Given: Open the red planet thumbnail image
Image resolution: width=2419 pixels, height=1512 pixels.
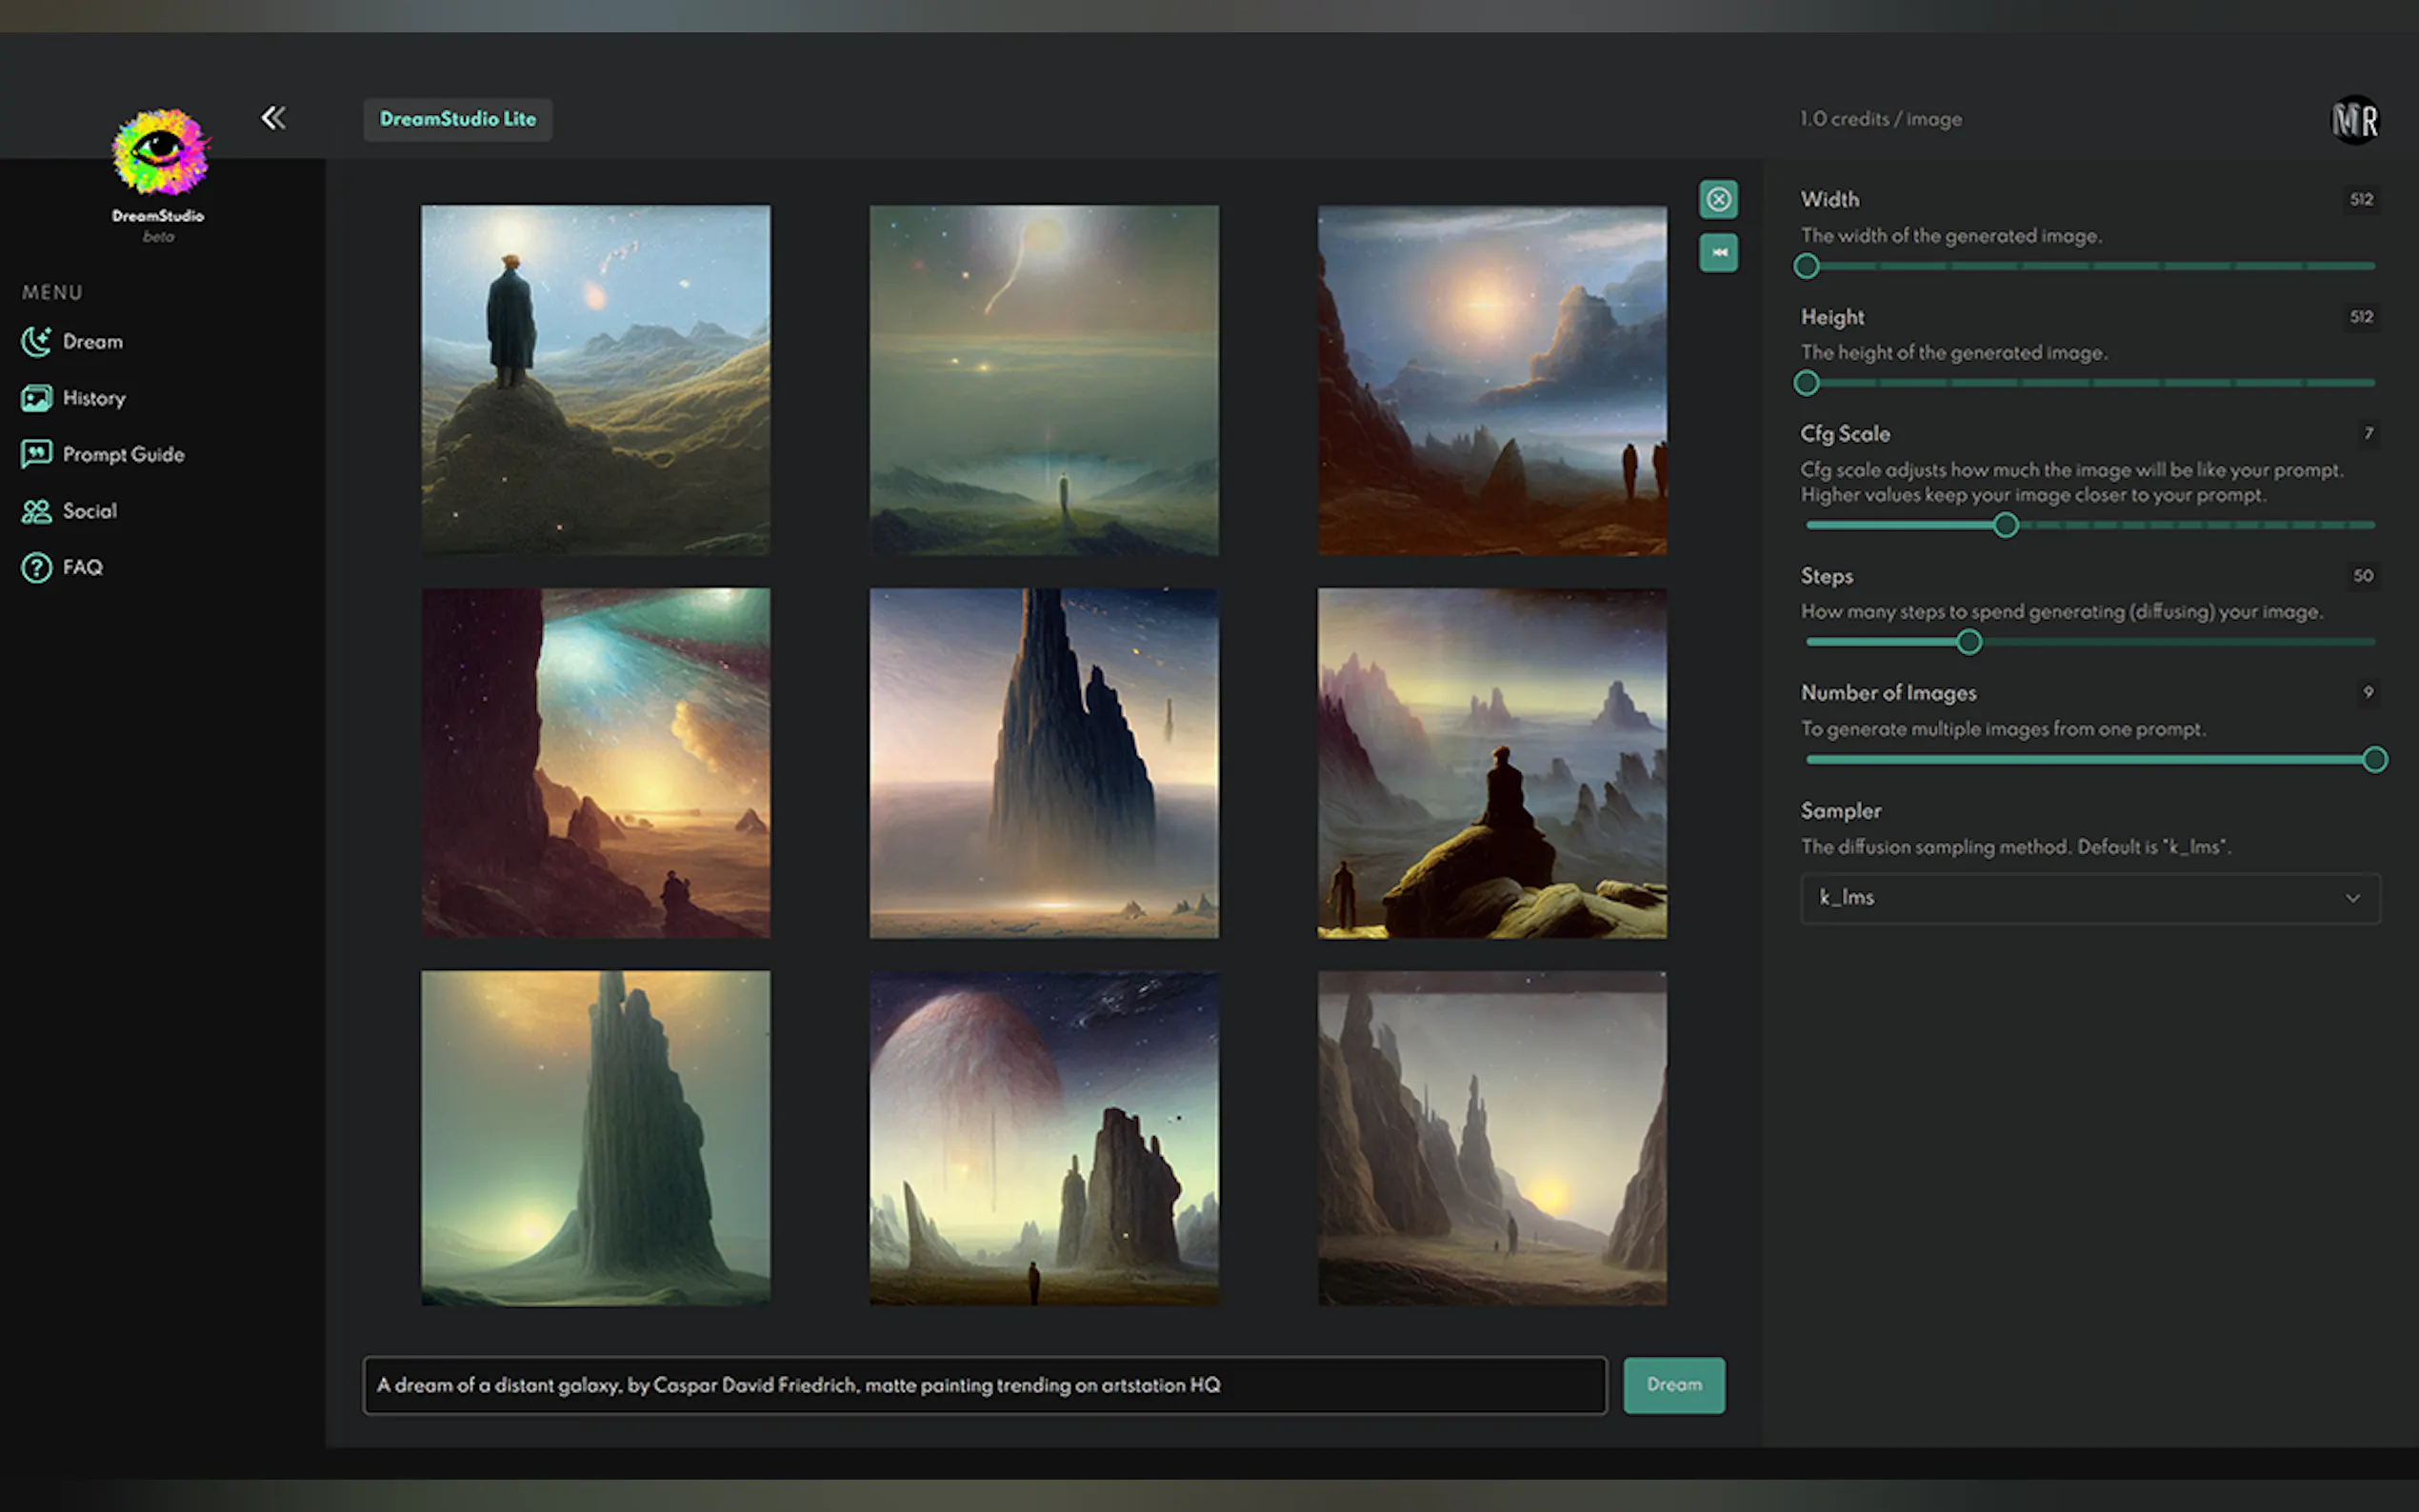Looking at the screenshot, I should pos(1043,1137).
